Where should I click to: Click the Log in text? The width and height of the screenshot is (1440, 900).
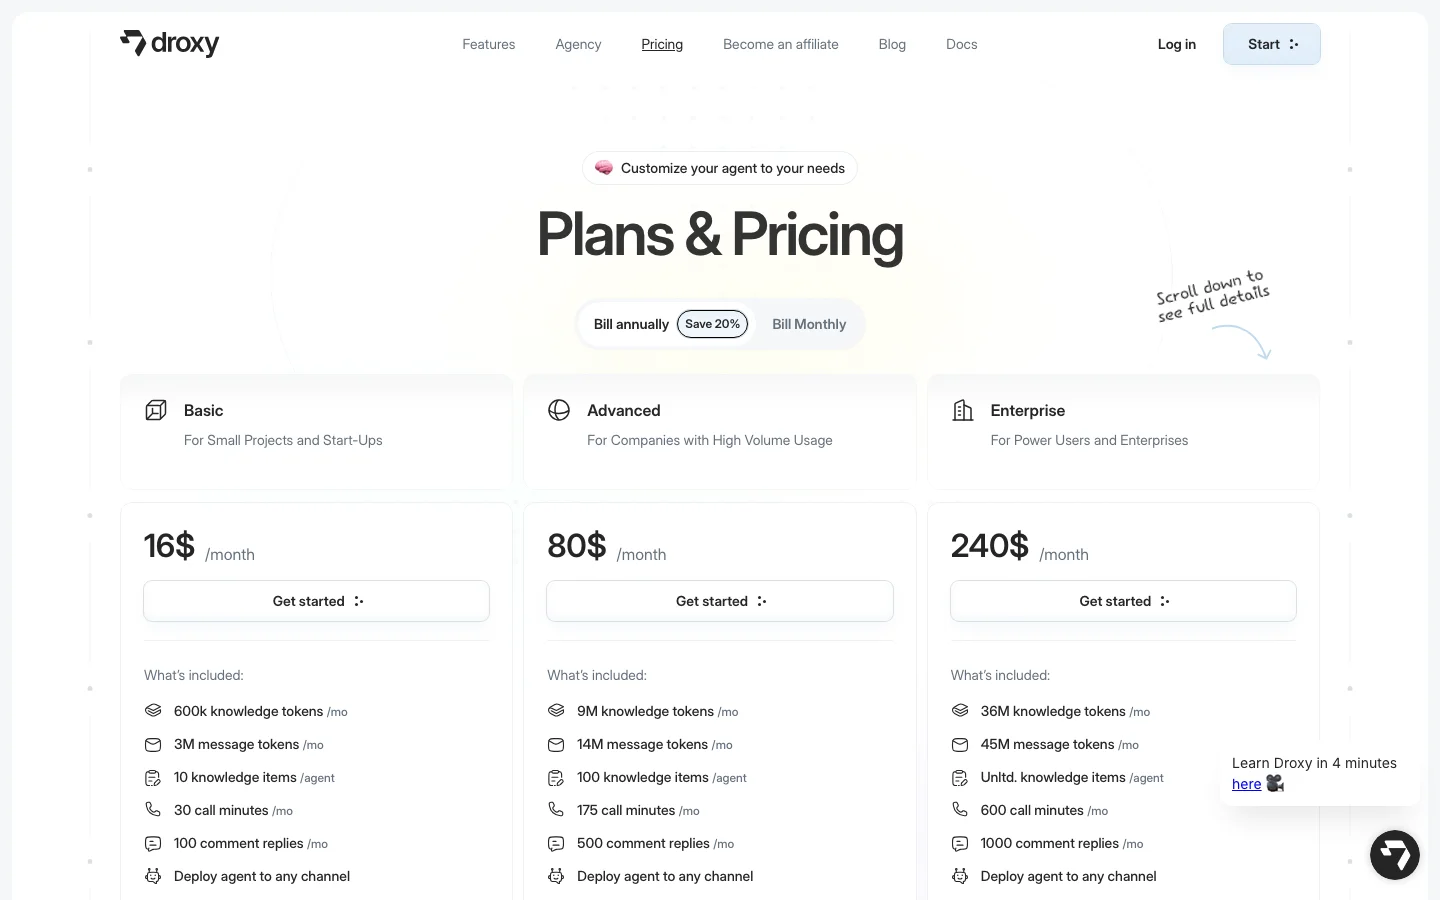(x=1176, y=44)
